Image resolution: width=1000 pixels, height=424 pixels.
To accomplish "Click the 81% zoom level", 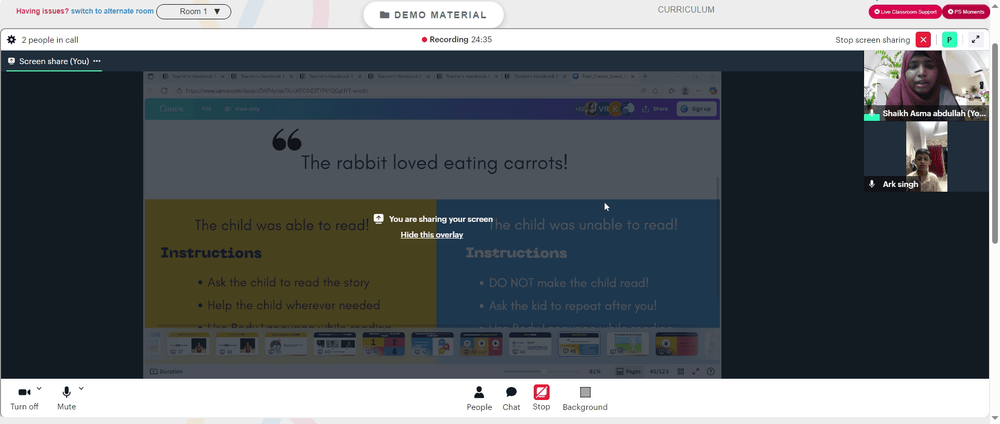I will (x=594, y=372).
